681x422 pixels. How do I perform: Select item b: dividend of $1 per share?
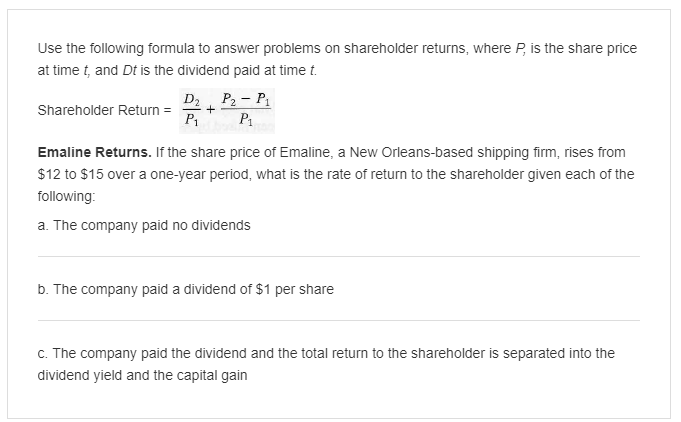(185, 289)
